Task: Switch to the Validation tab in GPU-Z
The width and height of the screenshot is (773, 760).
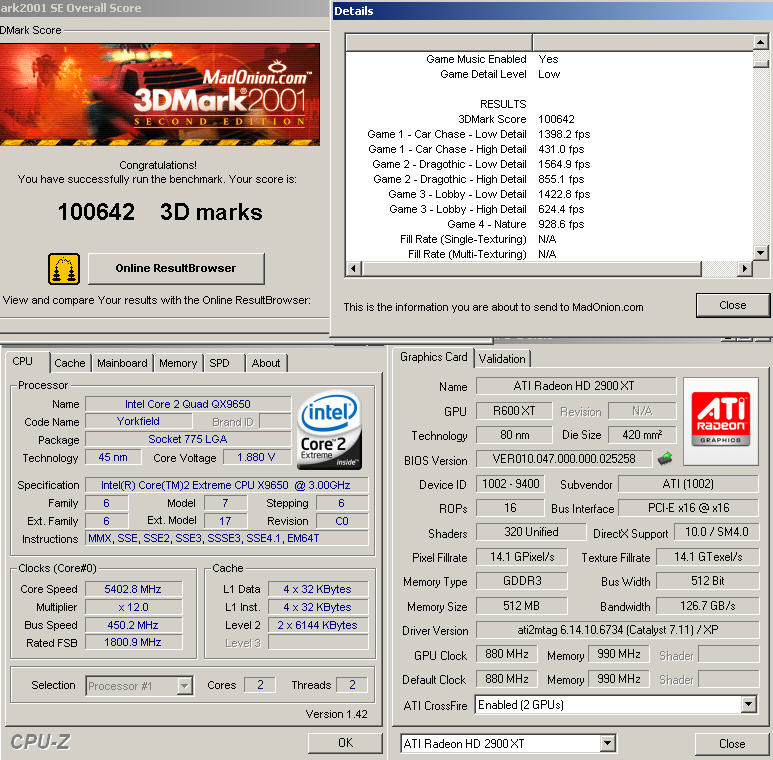Action: coord(502,359)
